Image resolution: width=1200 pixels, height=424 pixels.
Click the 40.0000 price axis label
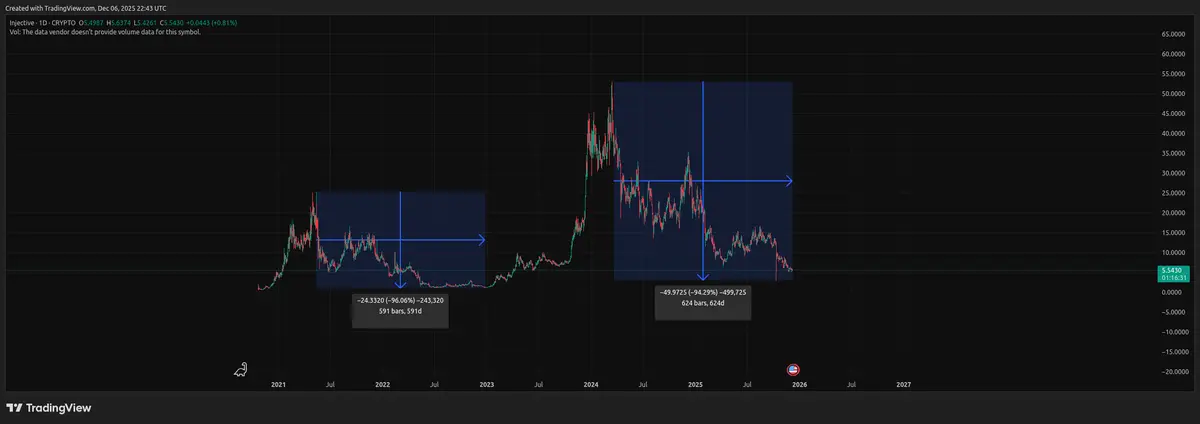(x=1174, y=133)
